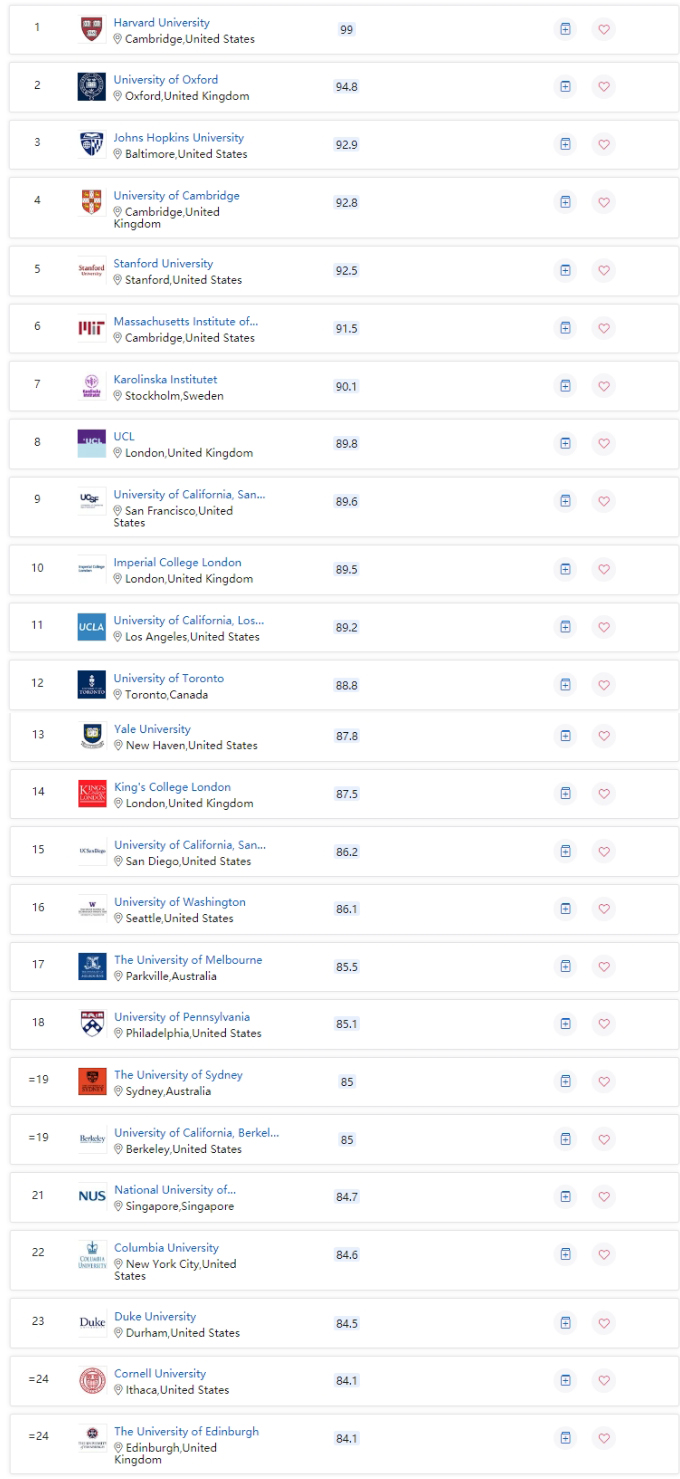Favorite the UCL row via heart icon
The height and width of the screenshot is (1479, 680).
point(603,444)
